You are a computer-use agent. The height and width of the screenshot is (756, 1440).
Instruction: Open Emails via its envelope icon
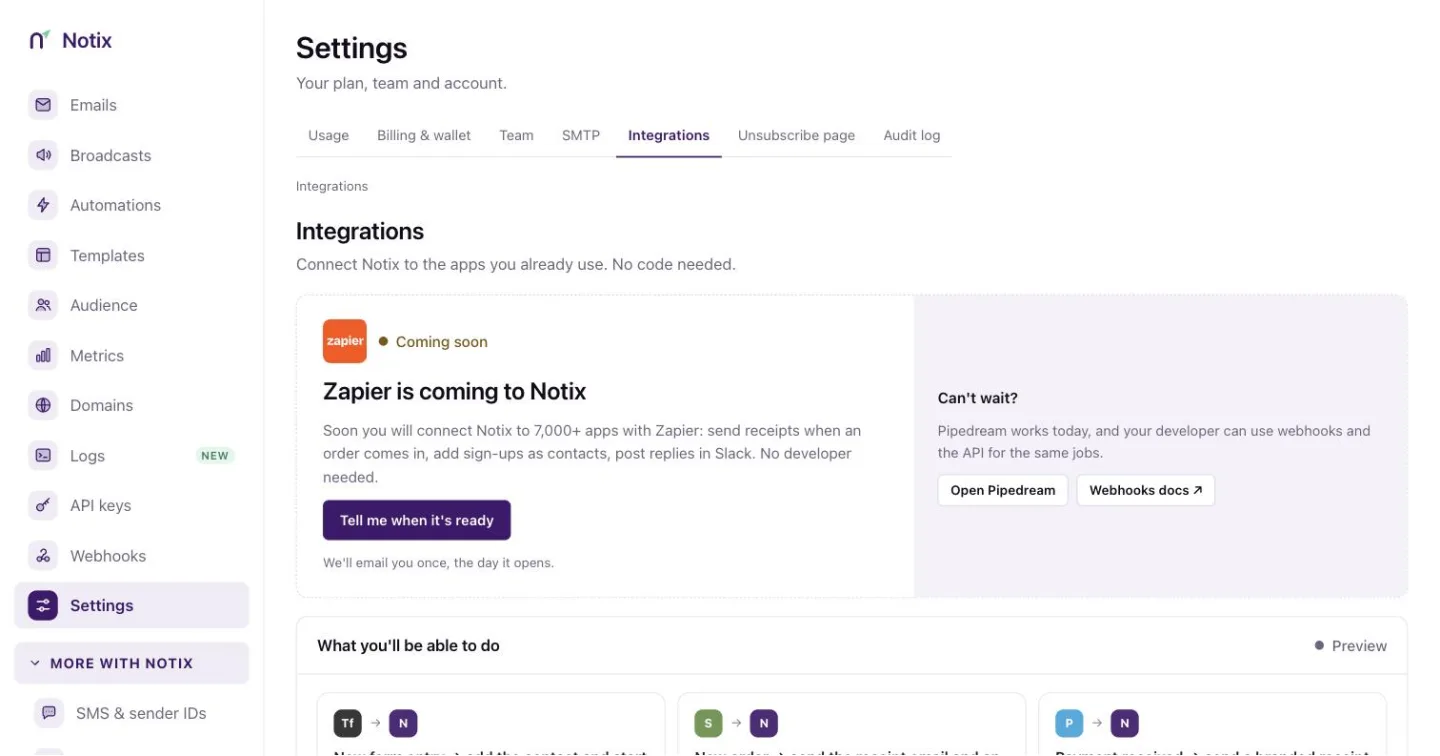pos(43,105)
